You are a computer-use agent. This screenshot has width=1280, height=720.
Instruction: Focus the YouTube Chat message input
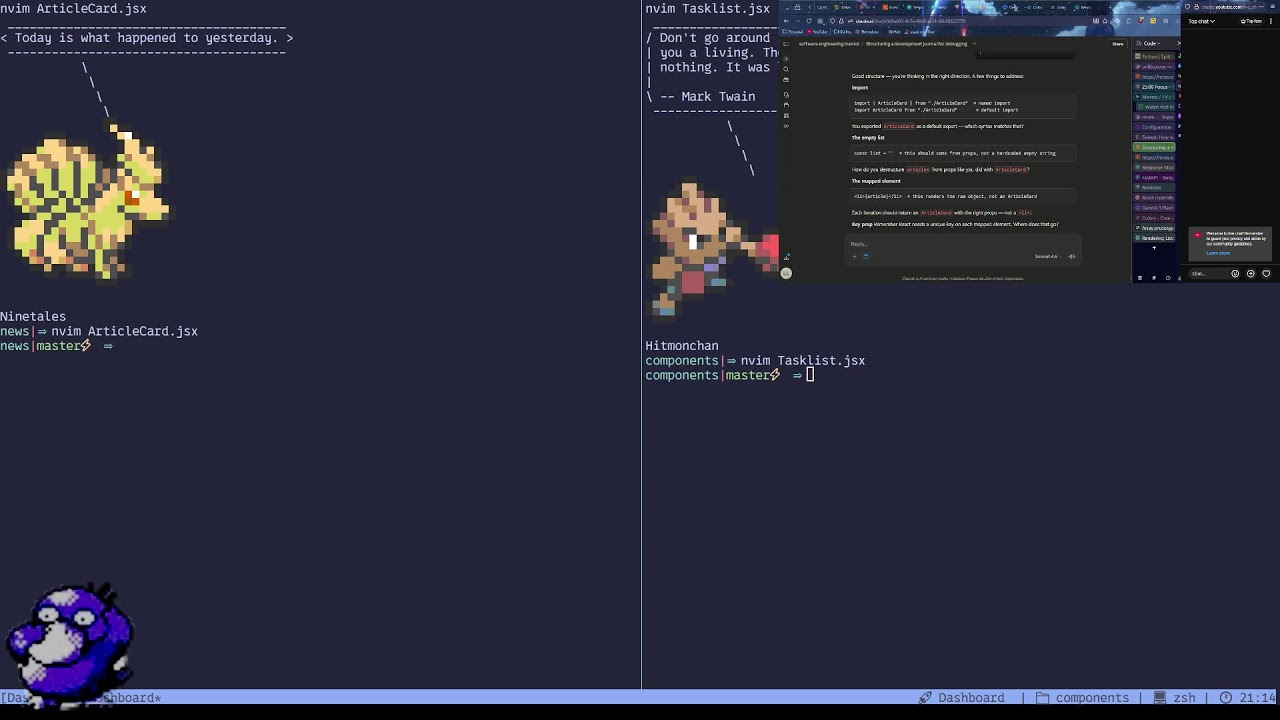pos(1208,274)
